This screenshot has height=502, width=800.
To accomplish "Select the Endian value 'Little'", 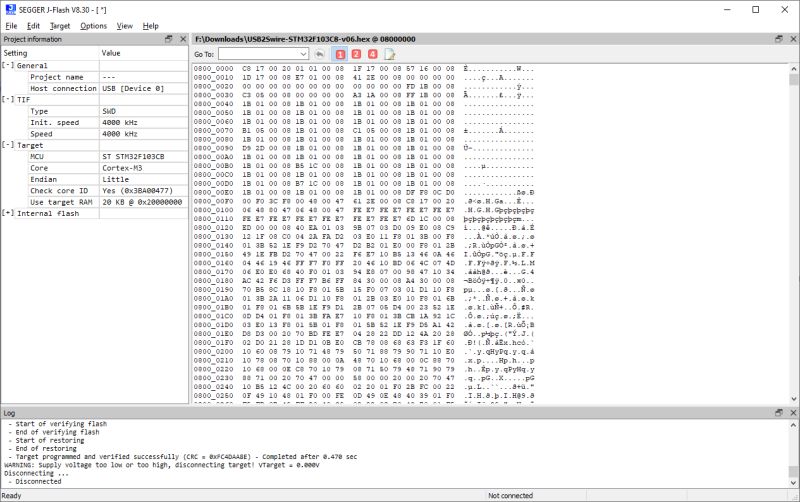I will 115,179.
